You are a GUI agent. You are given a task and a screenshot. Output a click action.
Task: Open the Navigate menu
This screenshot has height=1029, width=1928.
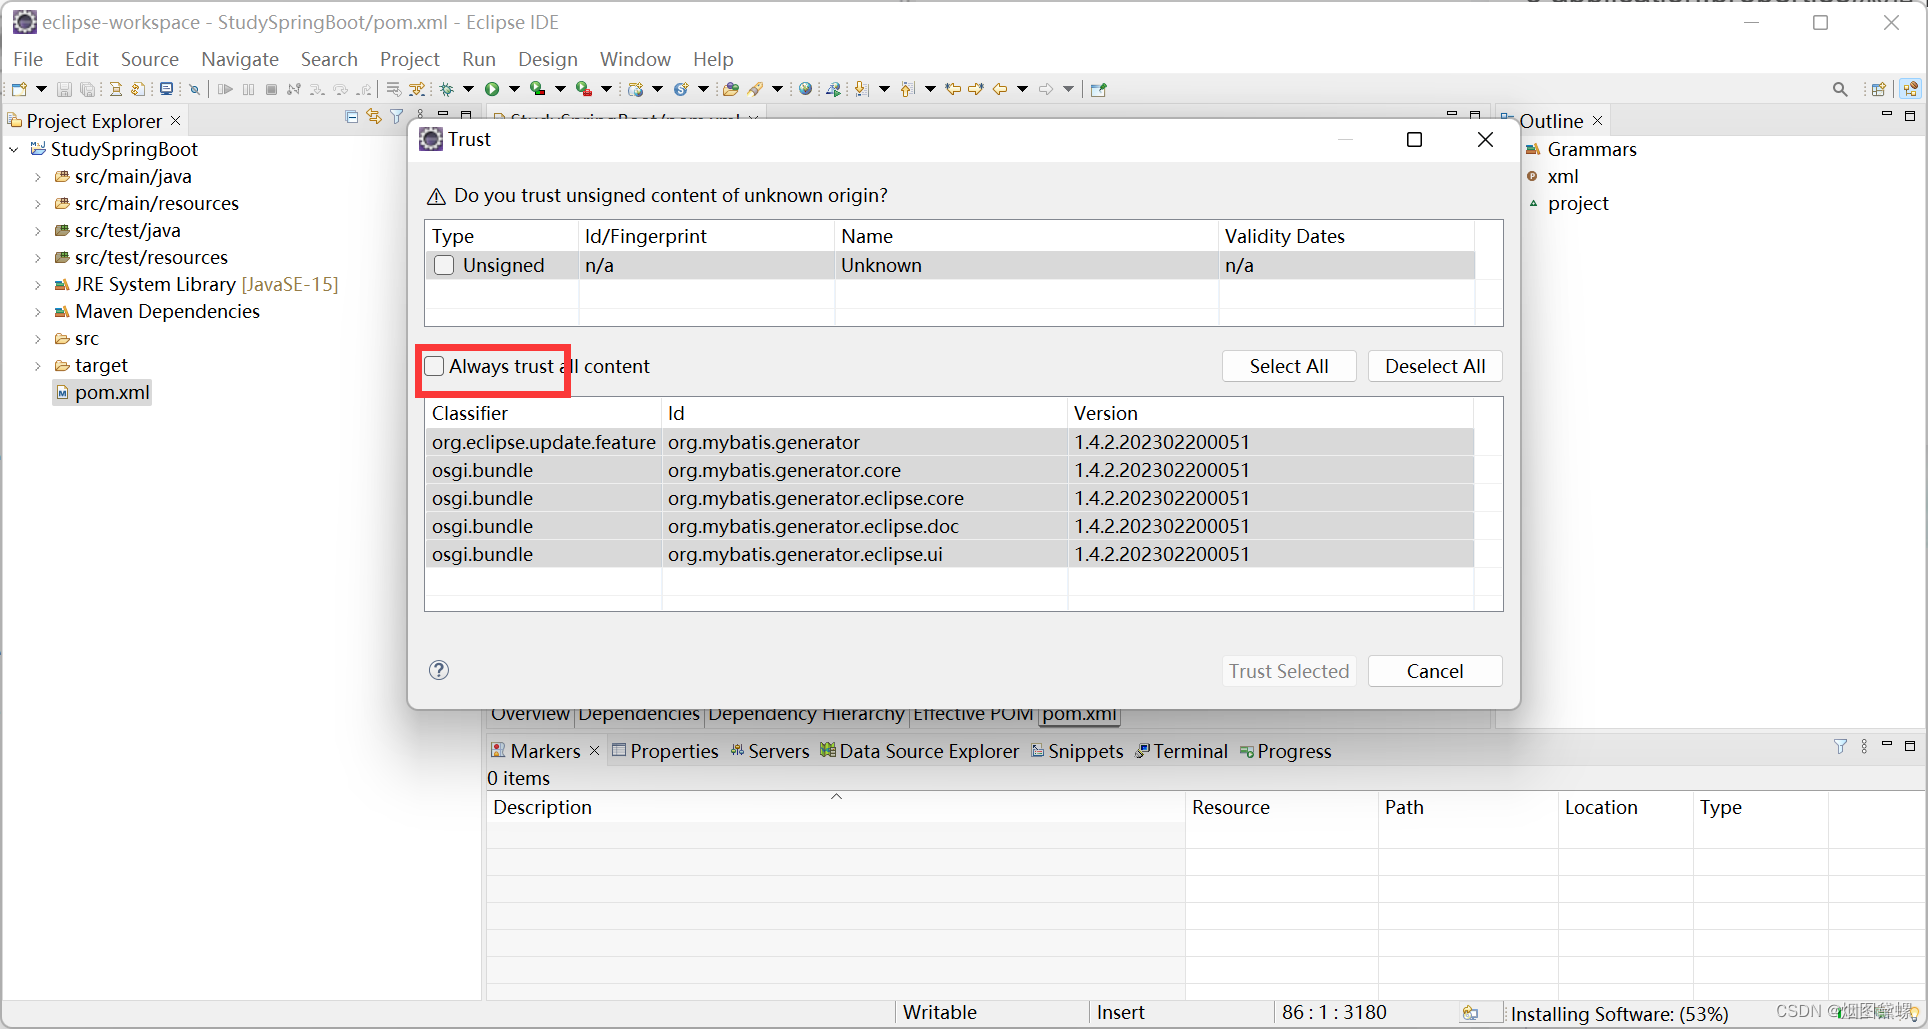pyautogui.click(x=240, y=59)
